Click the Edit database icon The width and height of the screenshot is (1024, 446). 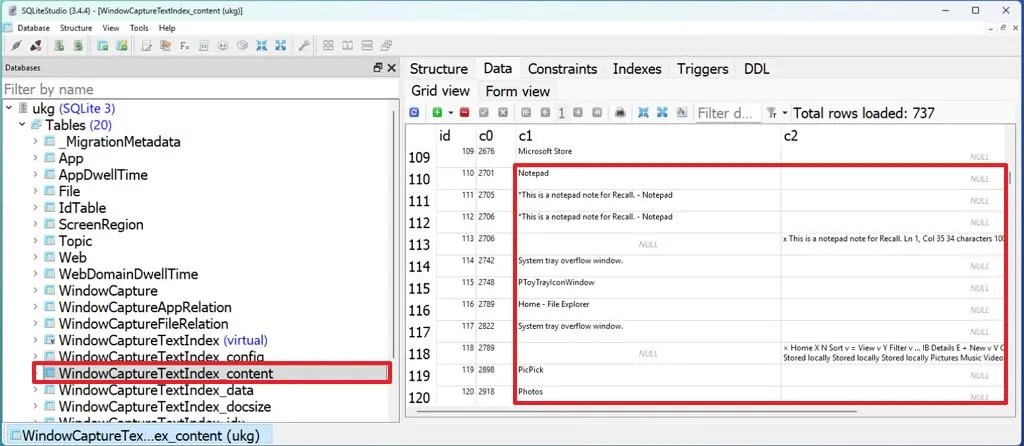78,46
